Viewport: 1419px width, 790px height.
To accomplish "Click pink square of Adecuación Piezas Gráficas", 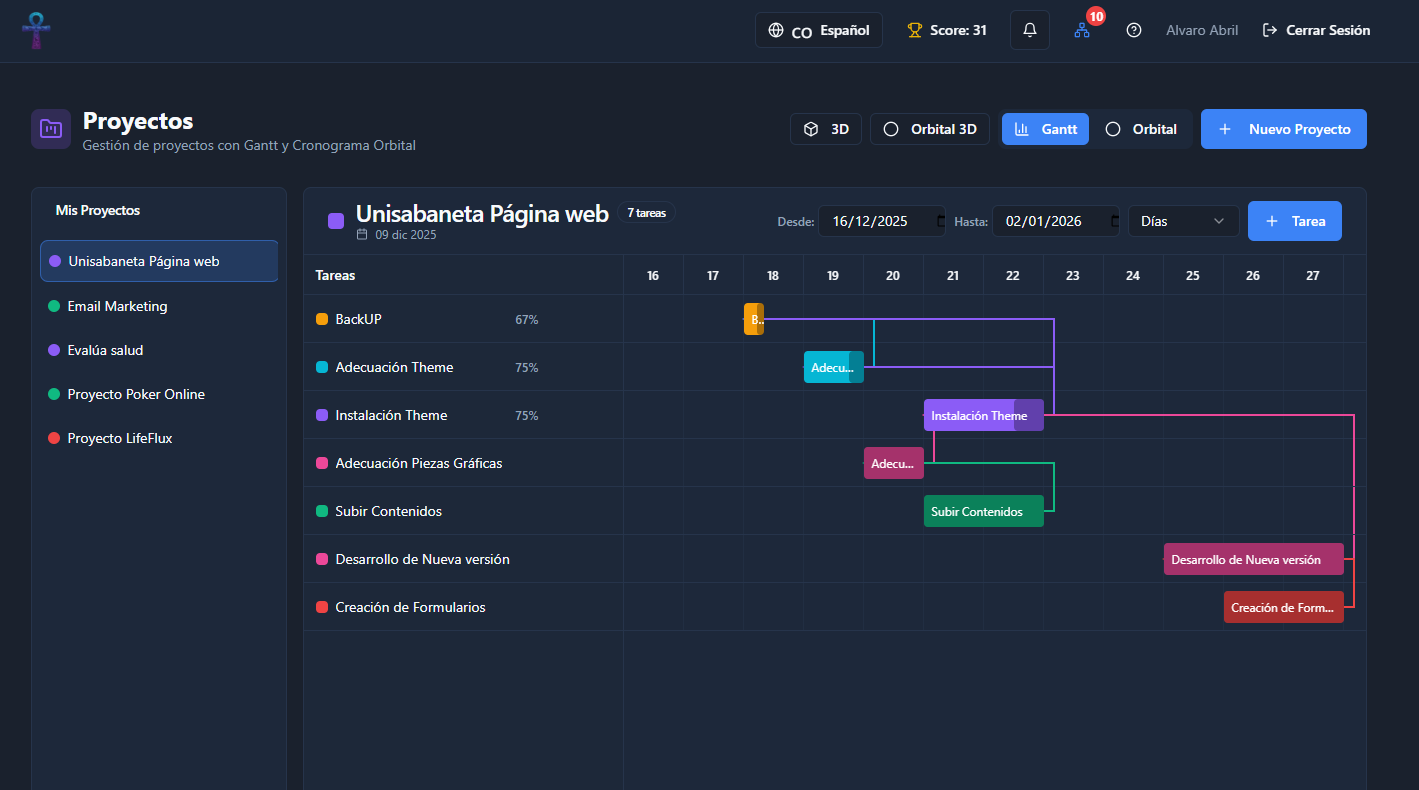I will pyautogui.click(x=322, y=463).
